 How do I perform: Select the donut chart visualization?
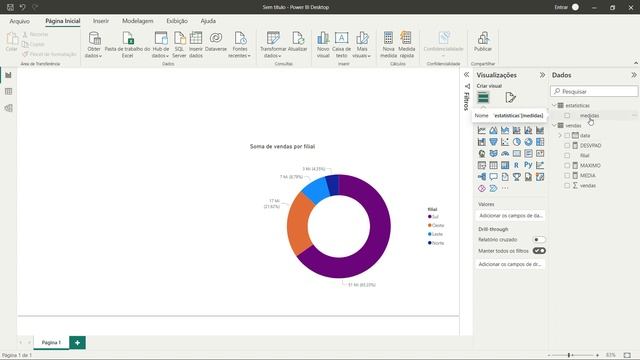click(528, 142)
